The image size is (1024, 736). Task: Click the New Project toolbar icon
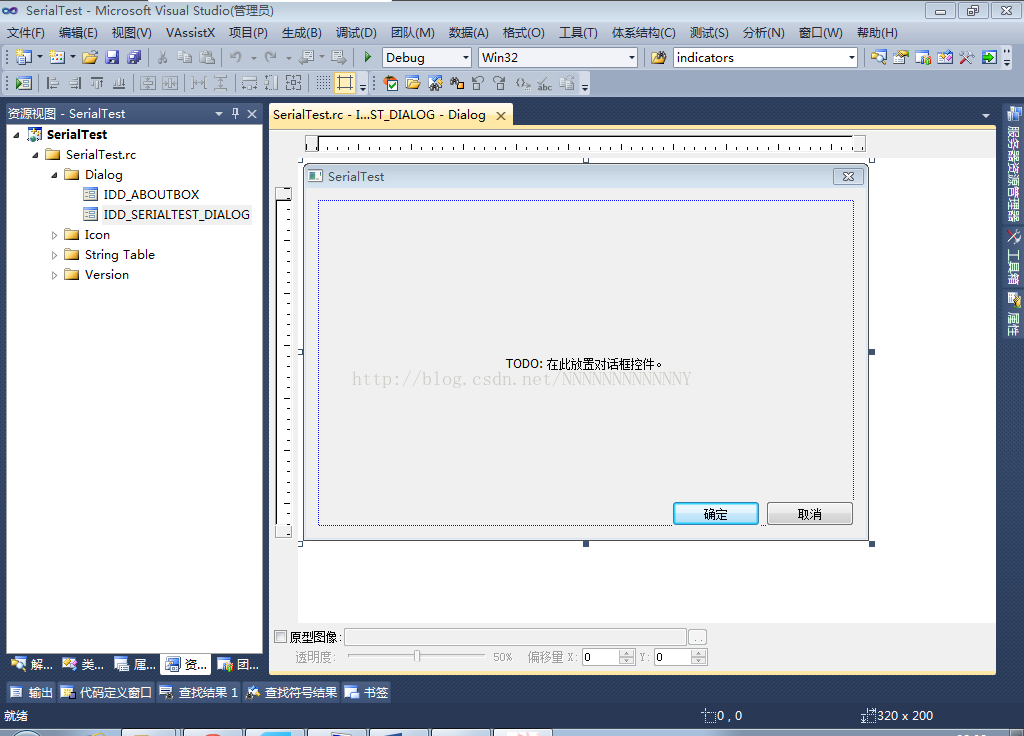[24, 57]
